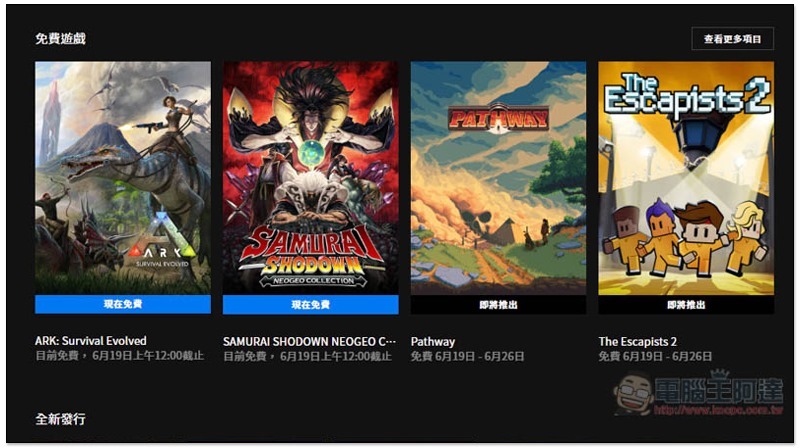Click the blue 現在免費 banner under Samurai Shodown

click(x=310, y=305)
